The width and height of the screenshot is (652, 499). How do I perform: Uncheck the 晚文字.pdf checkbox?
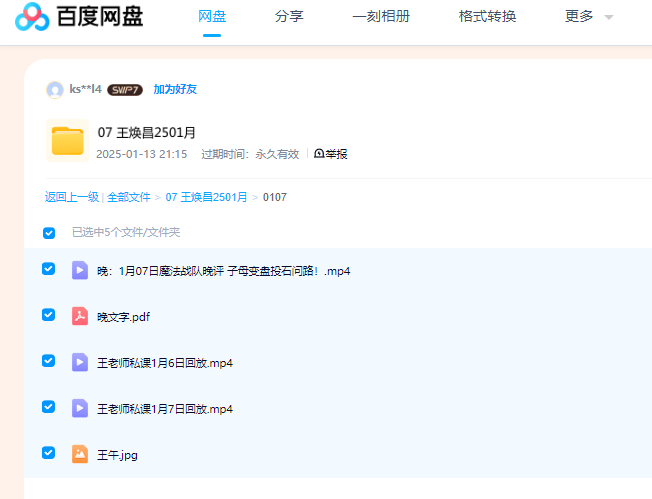coord(49,315)
